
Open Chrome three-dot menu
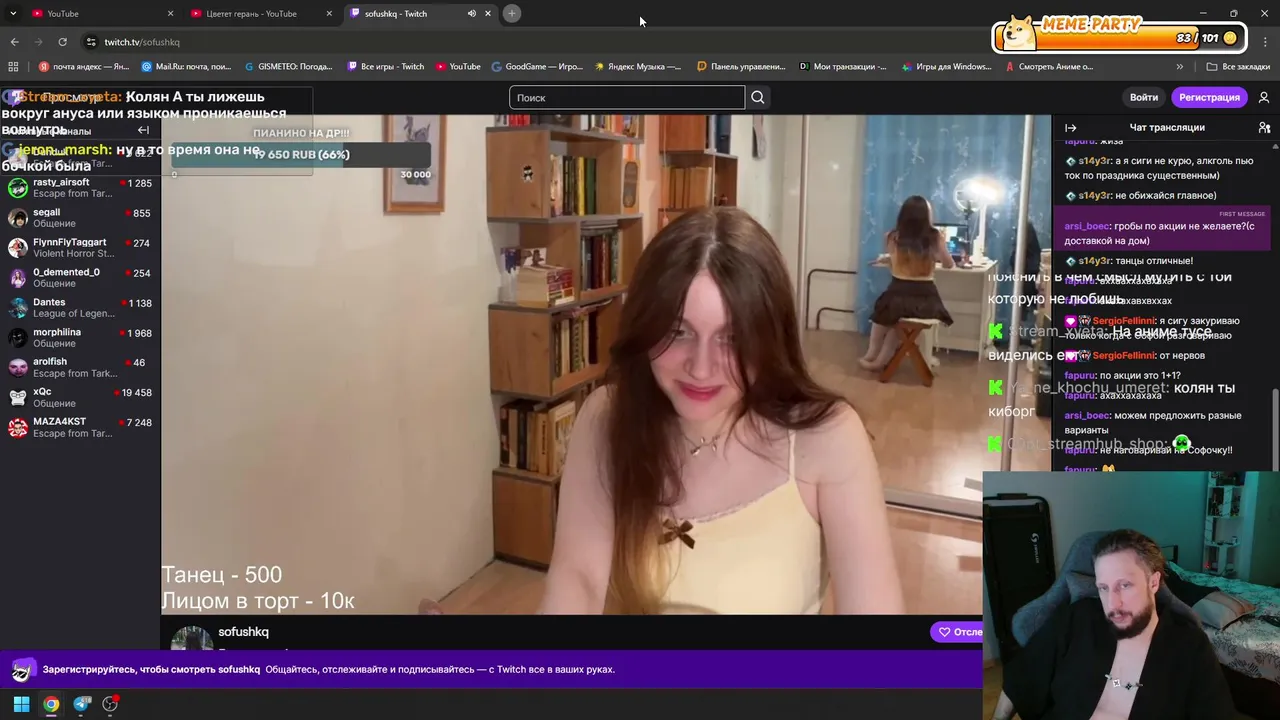1265,42
